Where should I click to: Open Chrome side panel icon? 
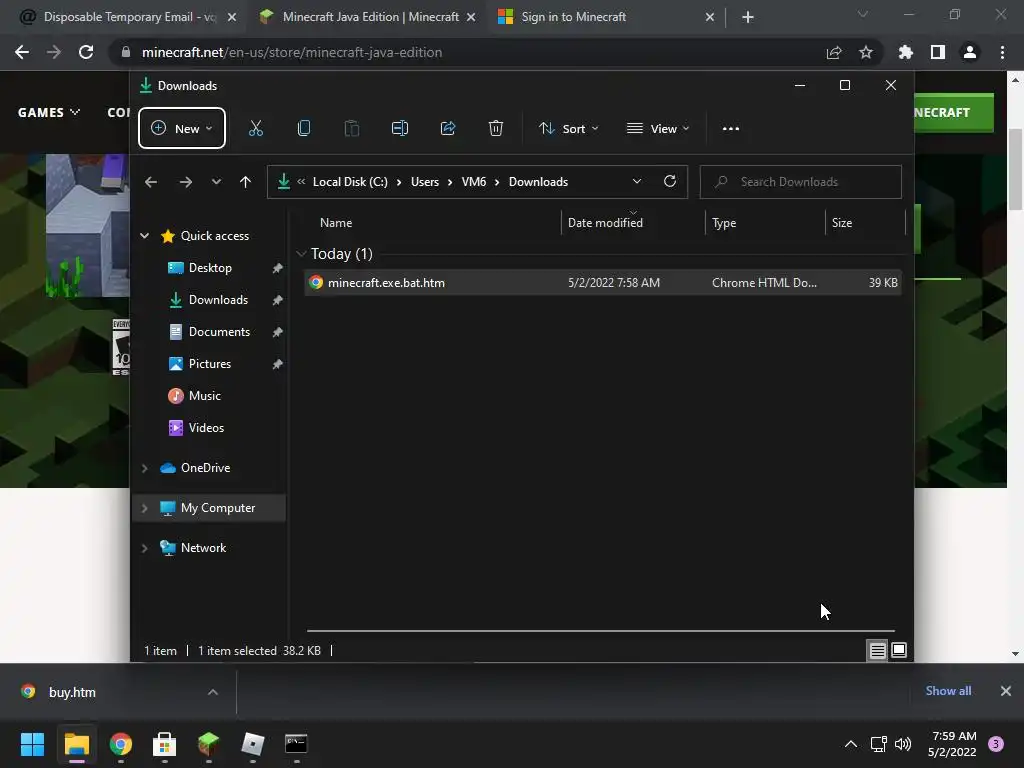pos(938,52)
